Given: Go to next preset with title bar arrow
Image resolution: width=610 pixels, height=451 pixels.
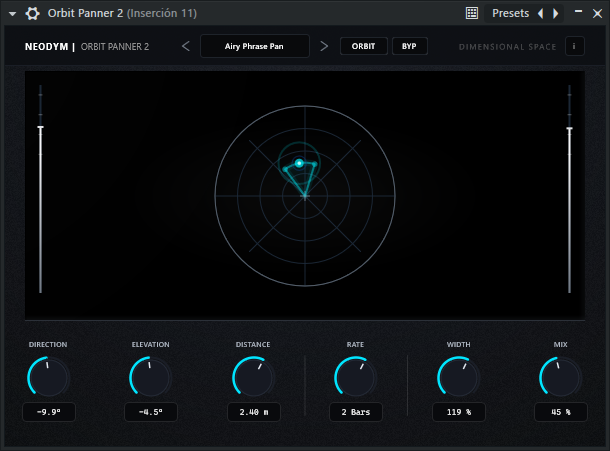Looking at the screenshot, I should pos(556,14).
